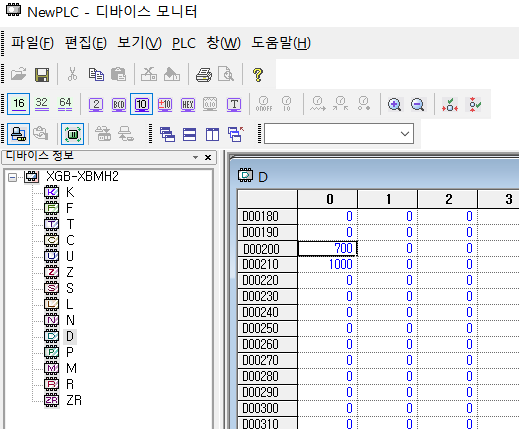Select the T device in tree

(x=70, y=224)
